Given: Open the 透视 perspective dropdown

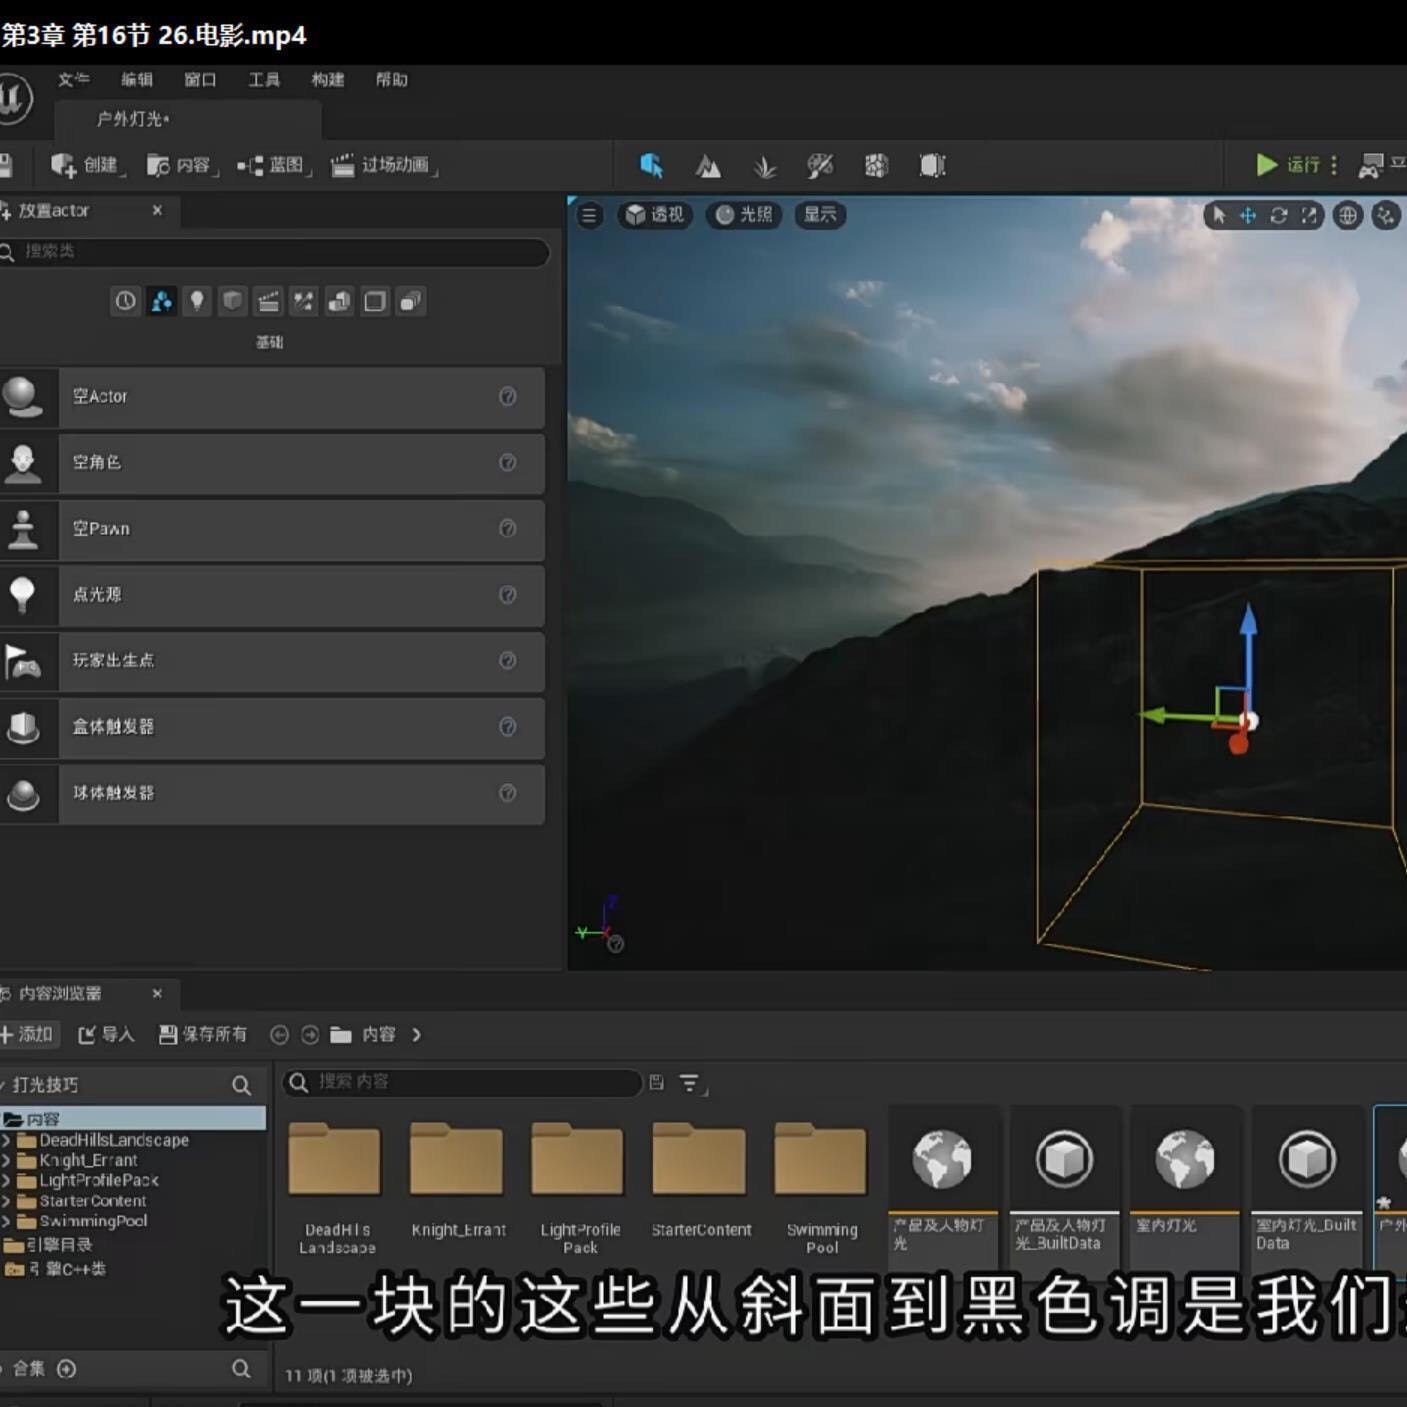Looking at the screenshot, I should tap(655, 215).
